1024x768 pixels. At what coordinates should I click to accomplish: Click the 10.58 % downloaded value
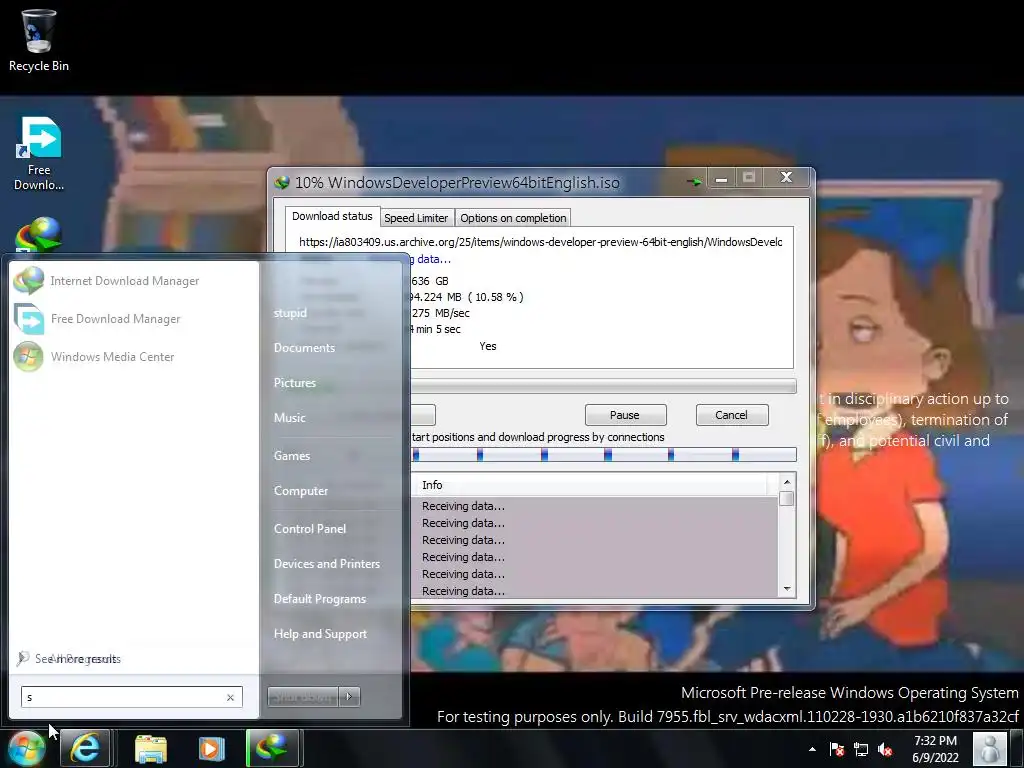click(495, 297)
